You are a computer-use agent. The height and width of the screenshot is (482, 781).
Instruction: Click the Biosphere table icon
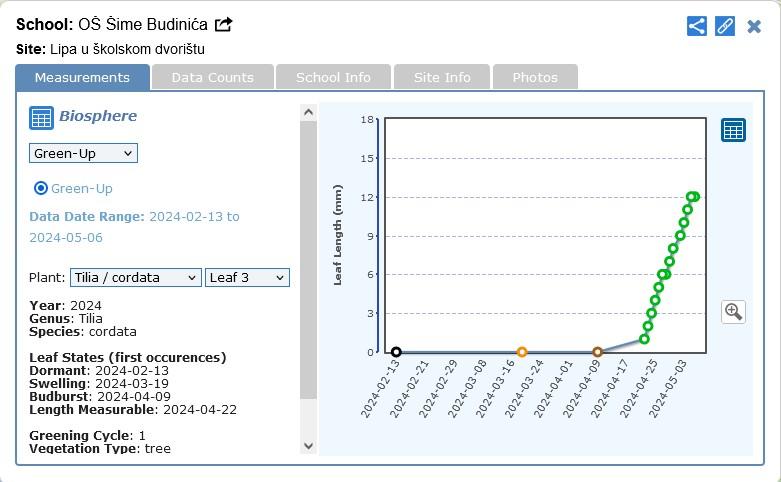click(41, 117)
